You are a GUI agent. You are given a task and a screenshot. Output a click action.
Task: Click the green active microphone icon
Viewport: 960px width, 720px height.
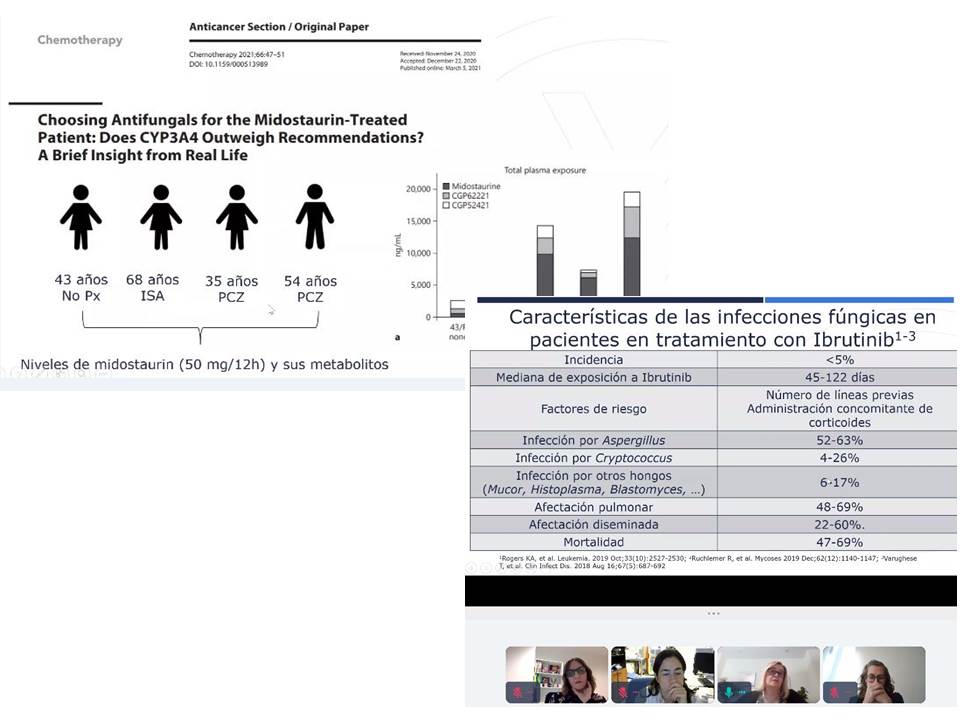point(729,692)
